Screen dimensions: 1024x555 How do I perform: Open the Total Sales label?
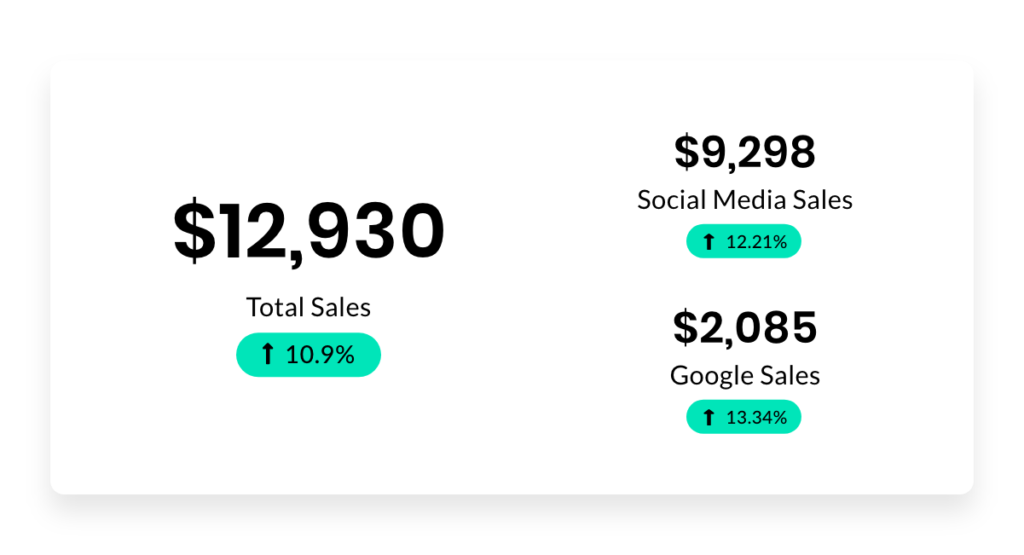(x=308, y=307)
